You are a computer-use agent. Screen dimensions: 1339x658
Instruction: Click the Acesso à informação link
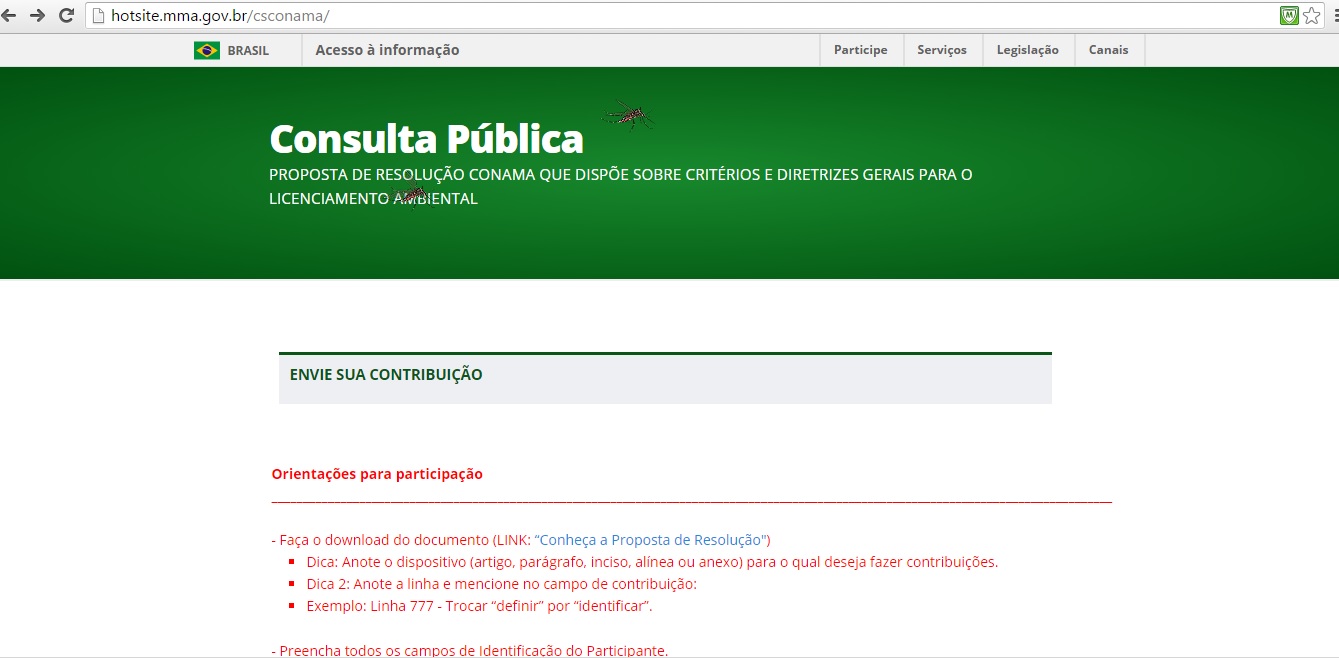(x=387, y=50)
